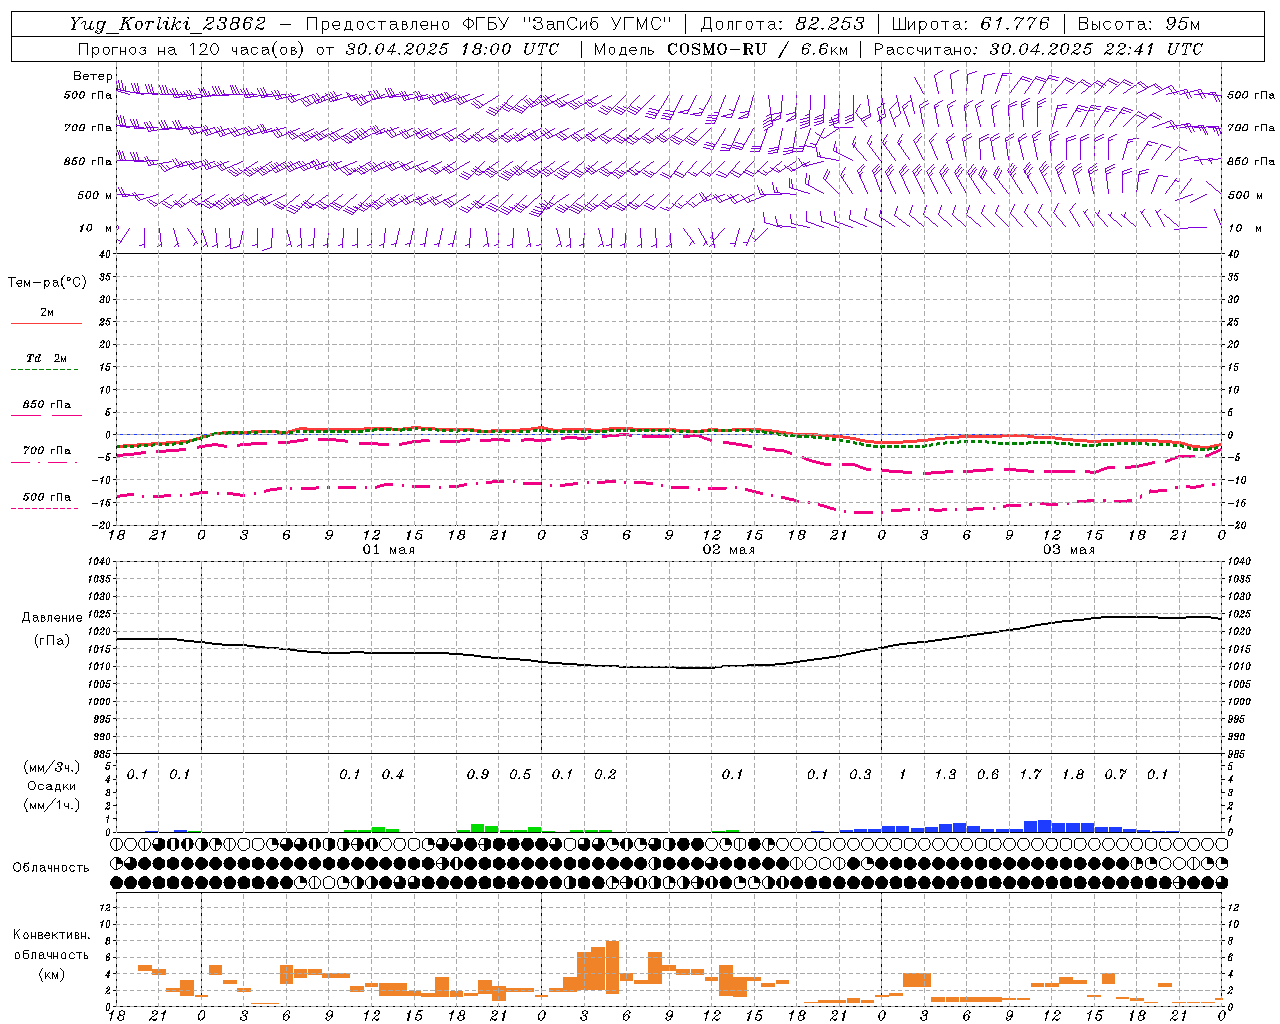
Task: Click the 0.5 precipitation value
Action: (x=520, y=775)
